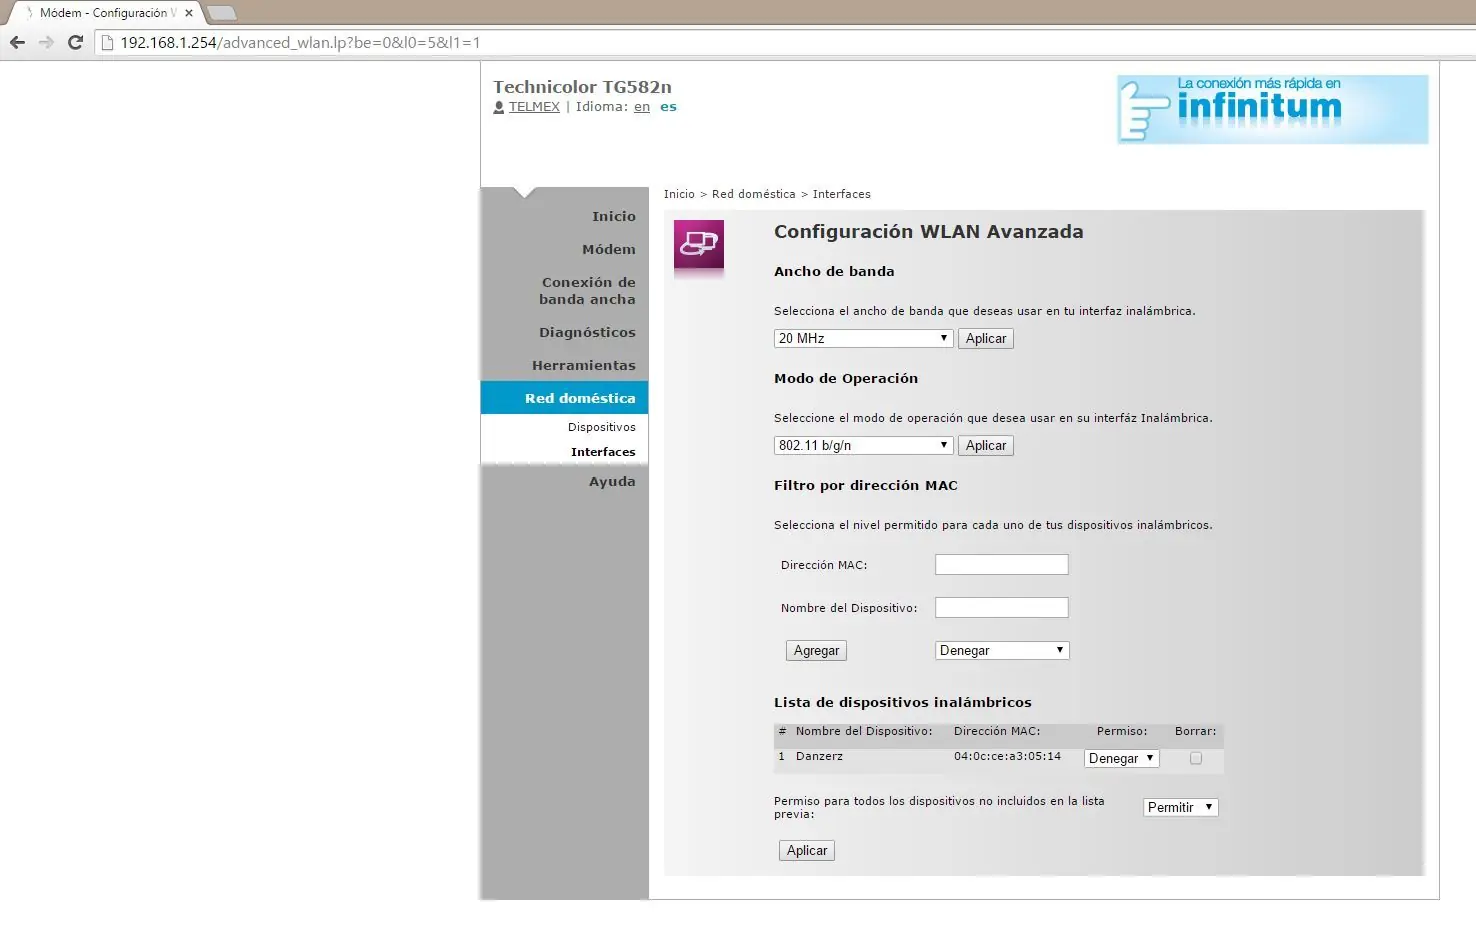Open Conexión de banda ancha menu
Screen dimensions: 1476x938
(x=588, y=291)
